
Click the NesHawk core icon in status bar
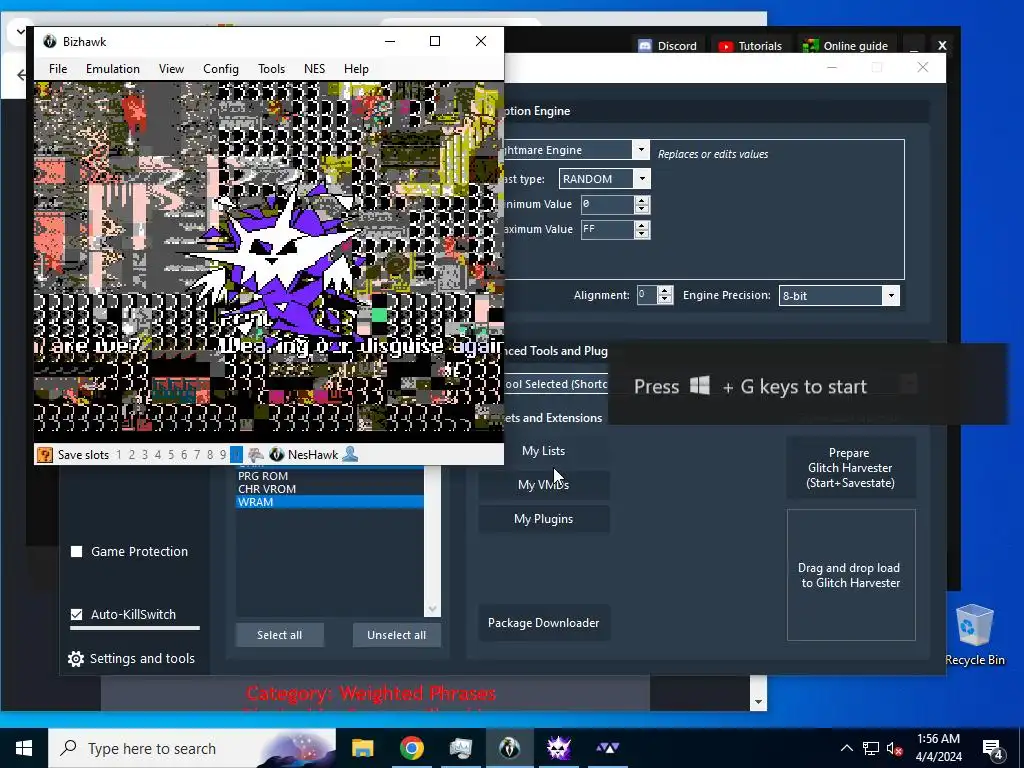276,455
